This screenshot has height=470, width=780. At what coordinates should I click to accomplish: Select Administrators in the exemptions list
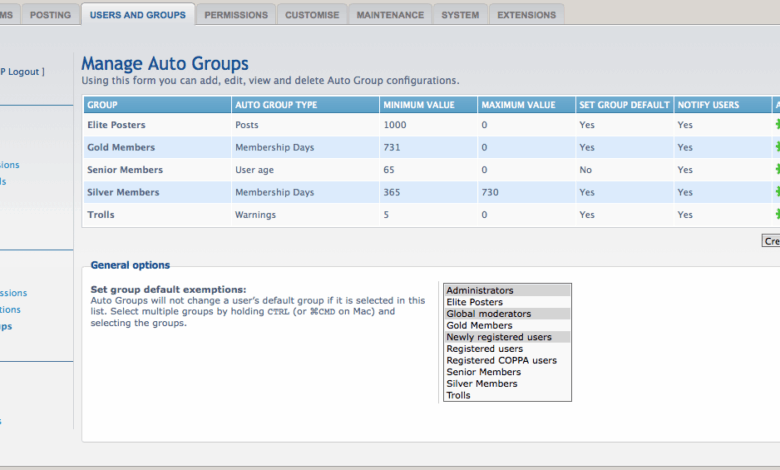tap(480, 291)
